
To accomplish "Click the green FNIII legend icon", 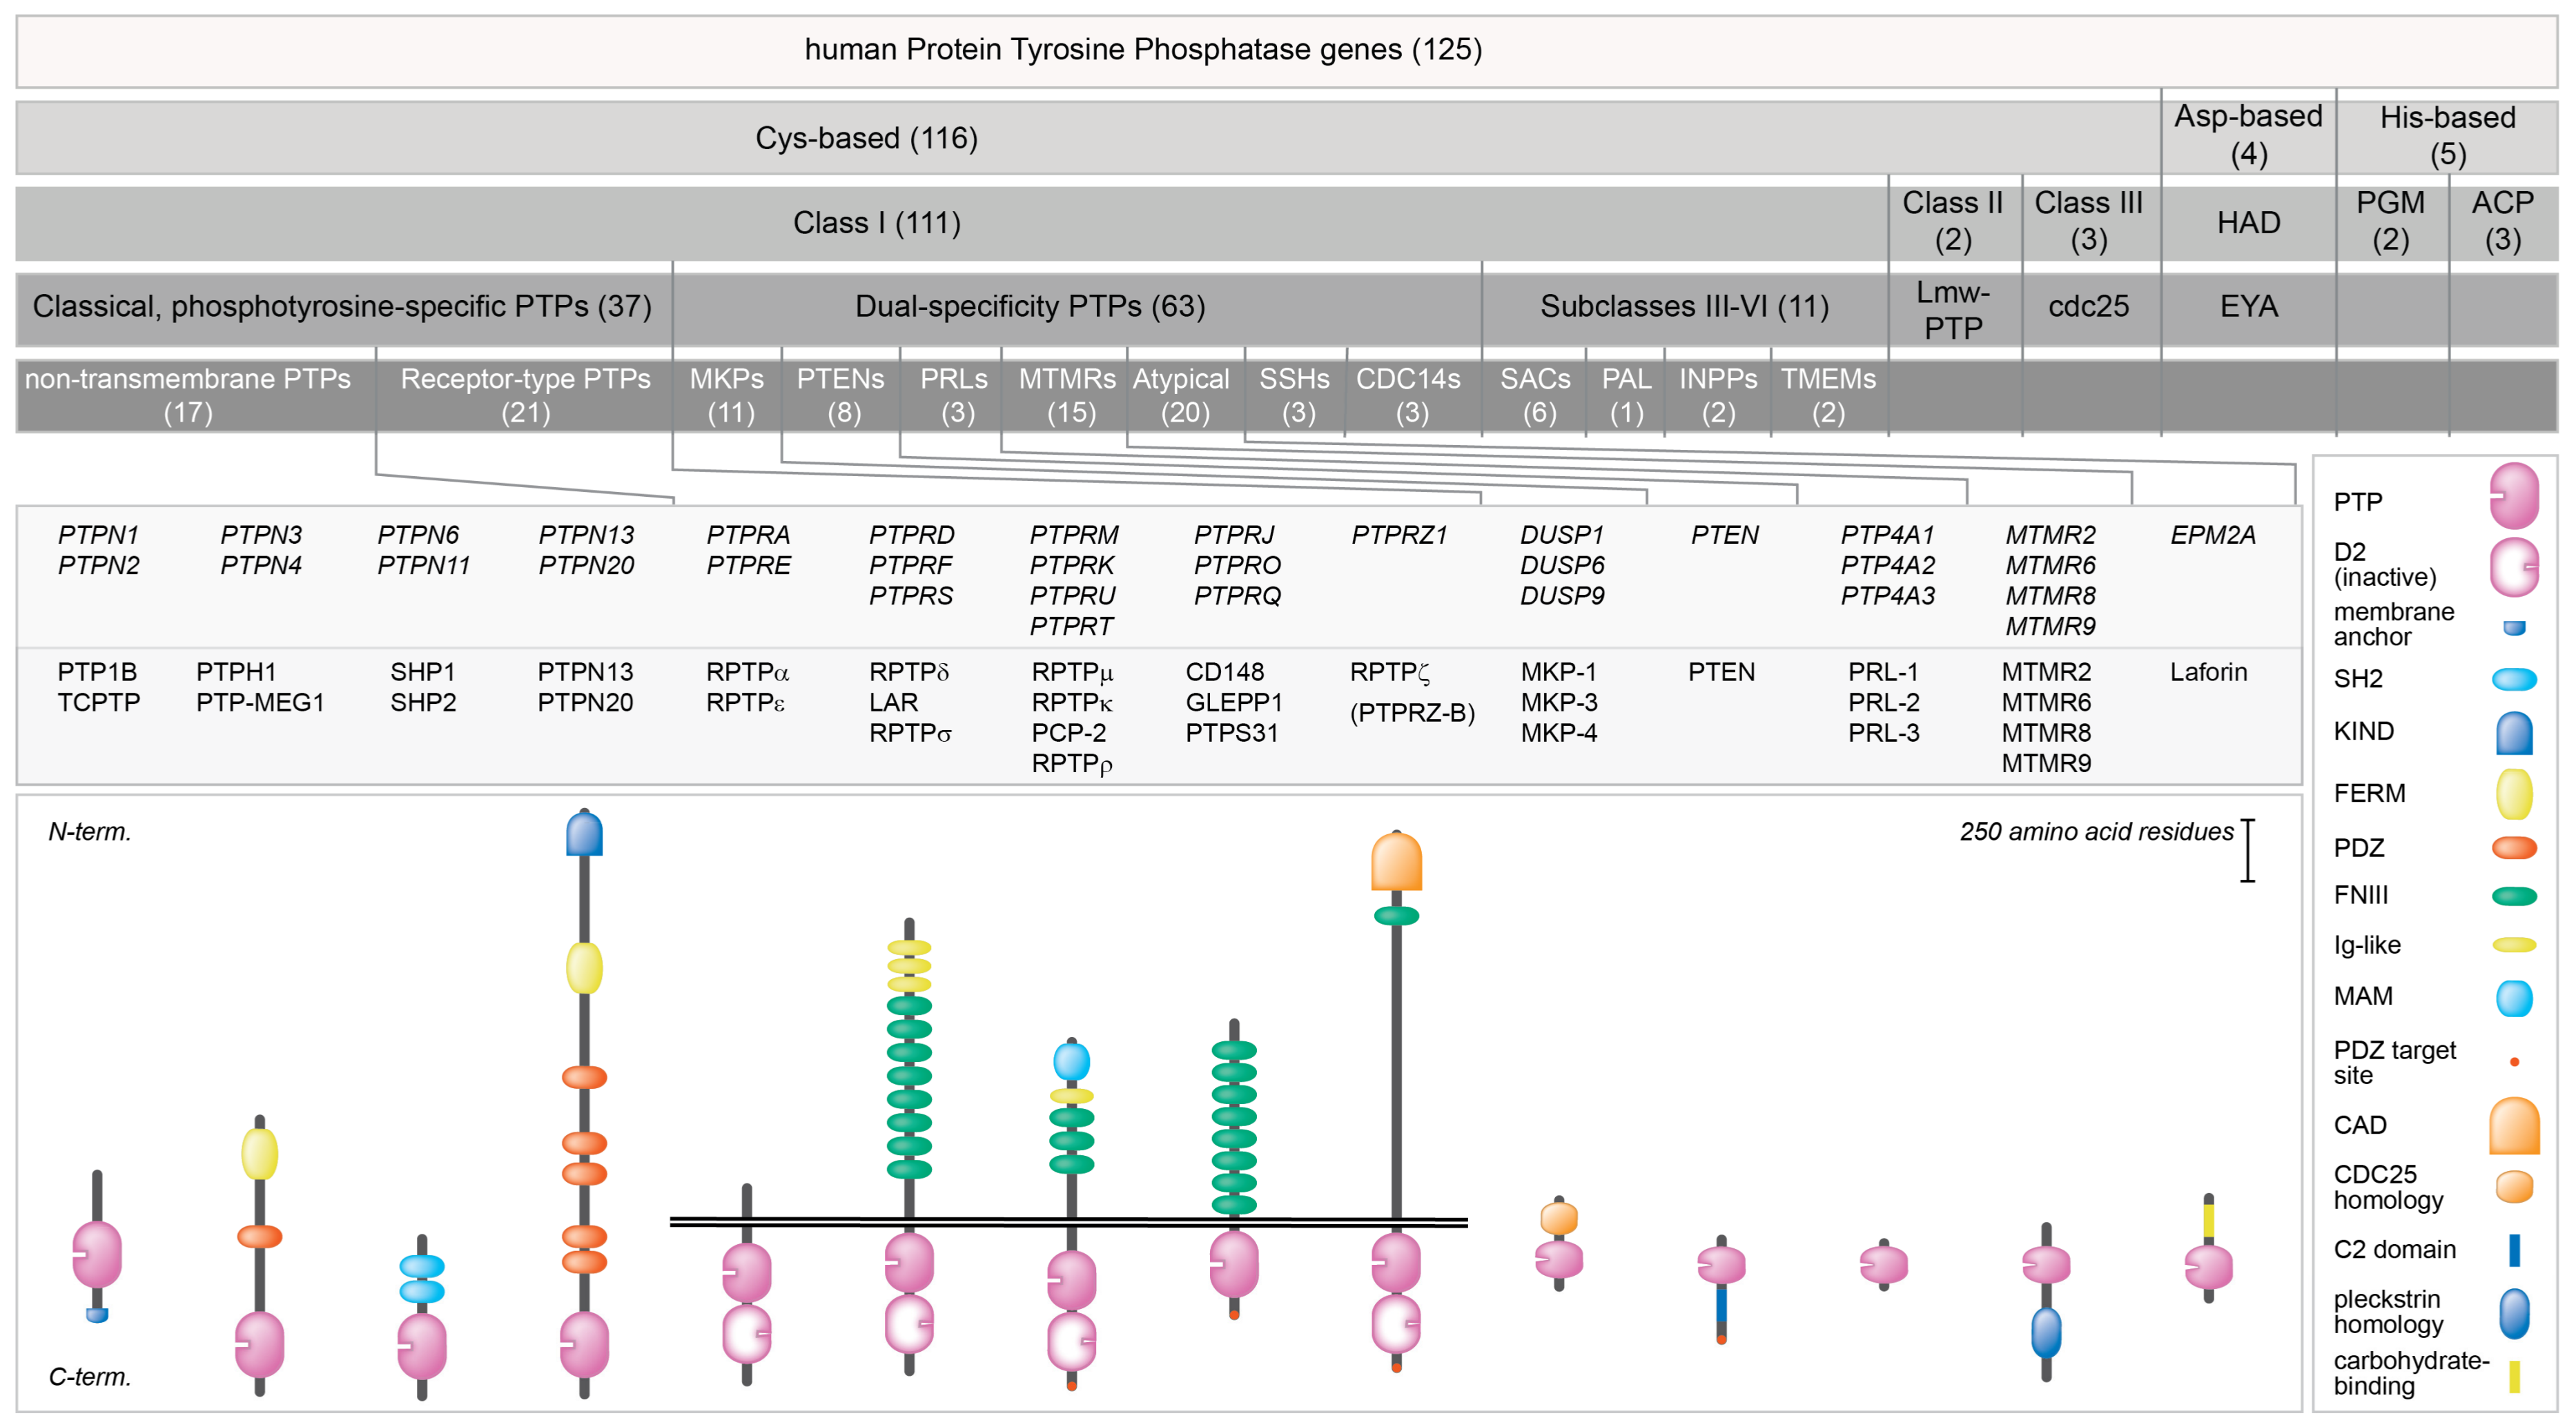I will pos(2514,896).
